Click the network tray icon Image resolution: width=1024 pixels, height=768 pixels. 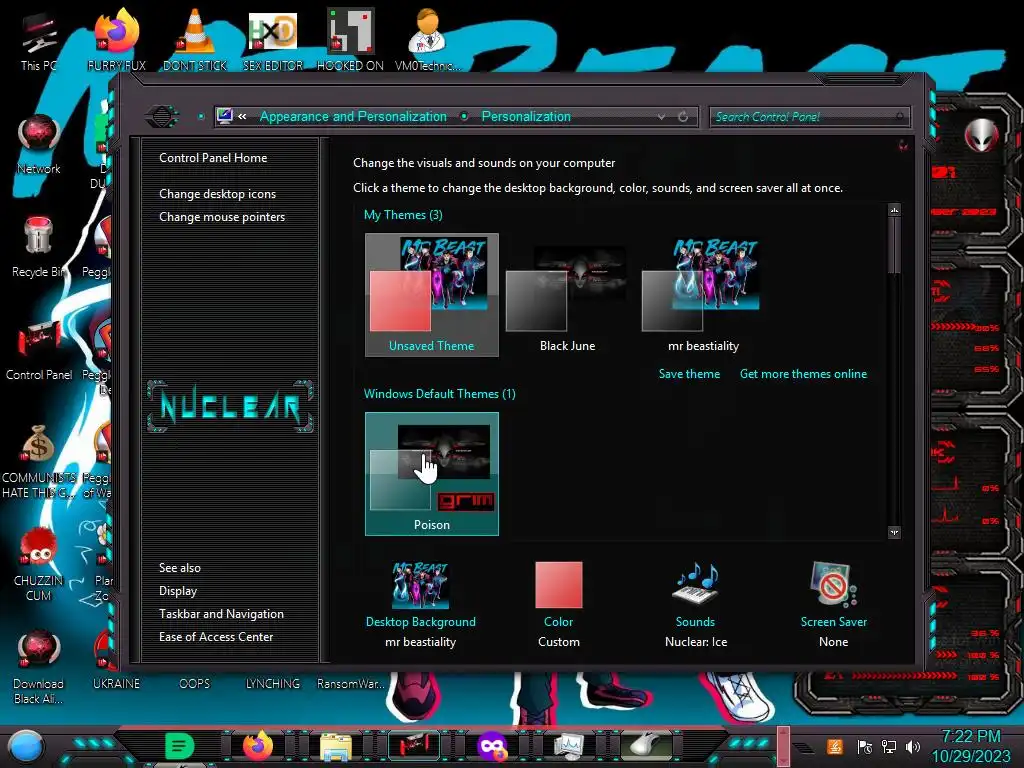(x=889, y=746)
